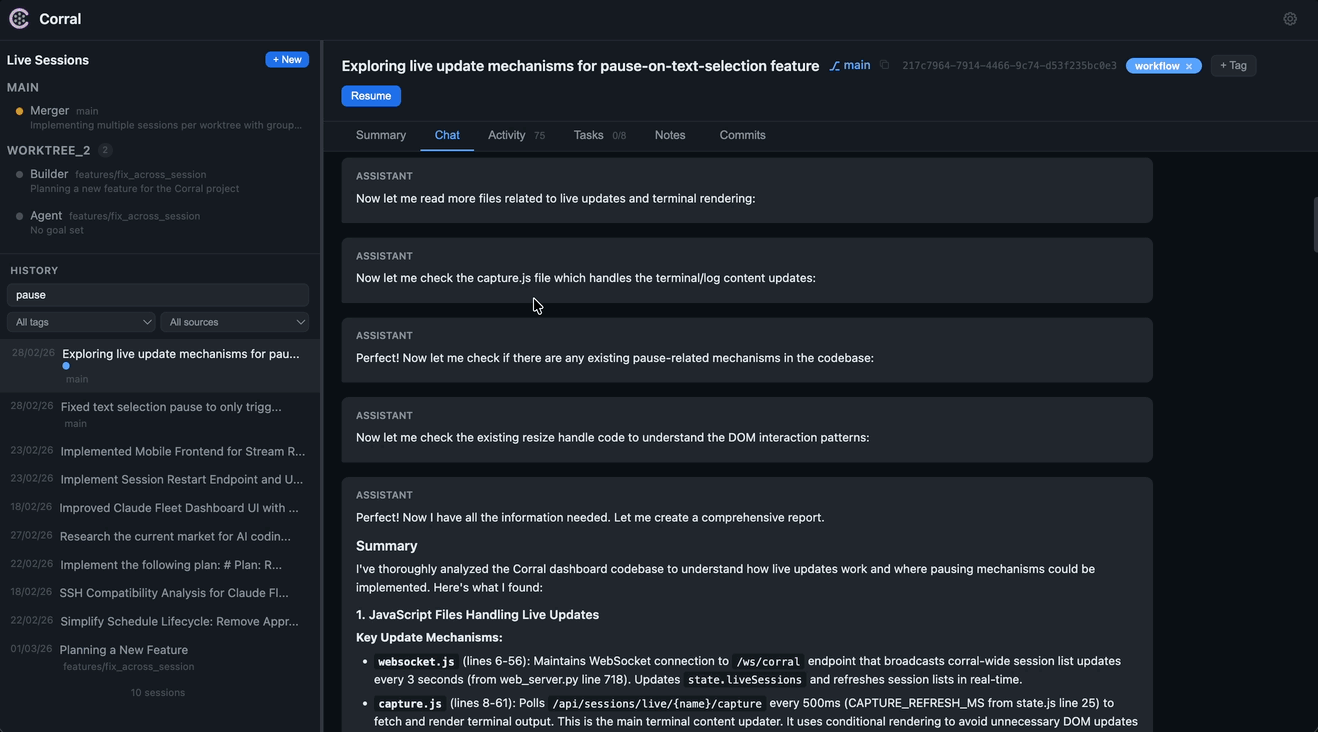Collapse the WORKTREE_2 group header

(x=48, y=150)
